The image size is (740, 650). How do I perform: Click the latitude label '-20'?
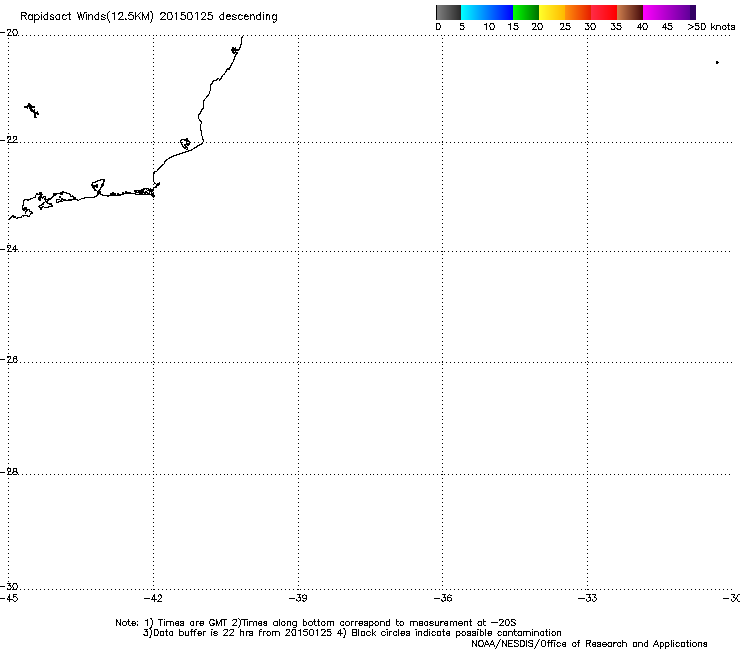pos(9,33)
